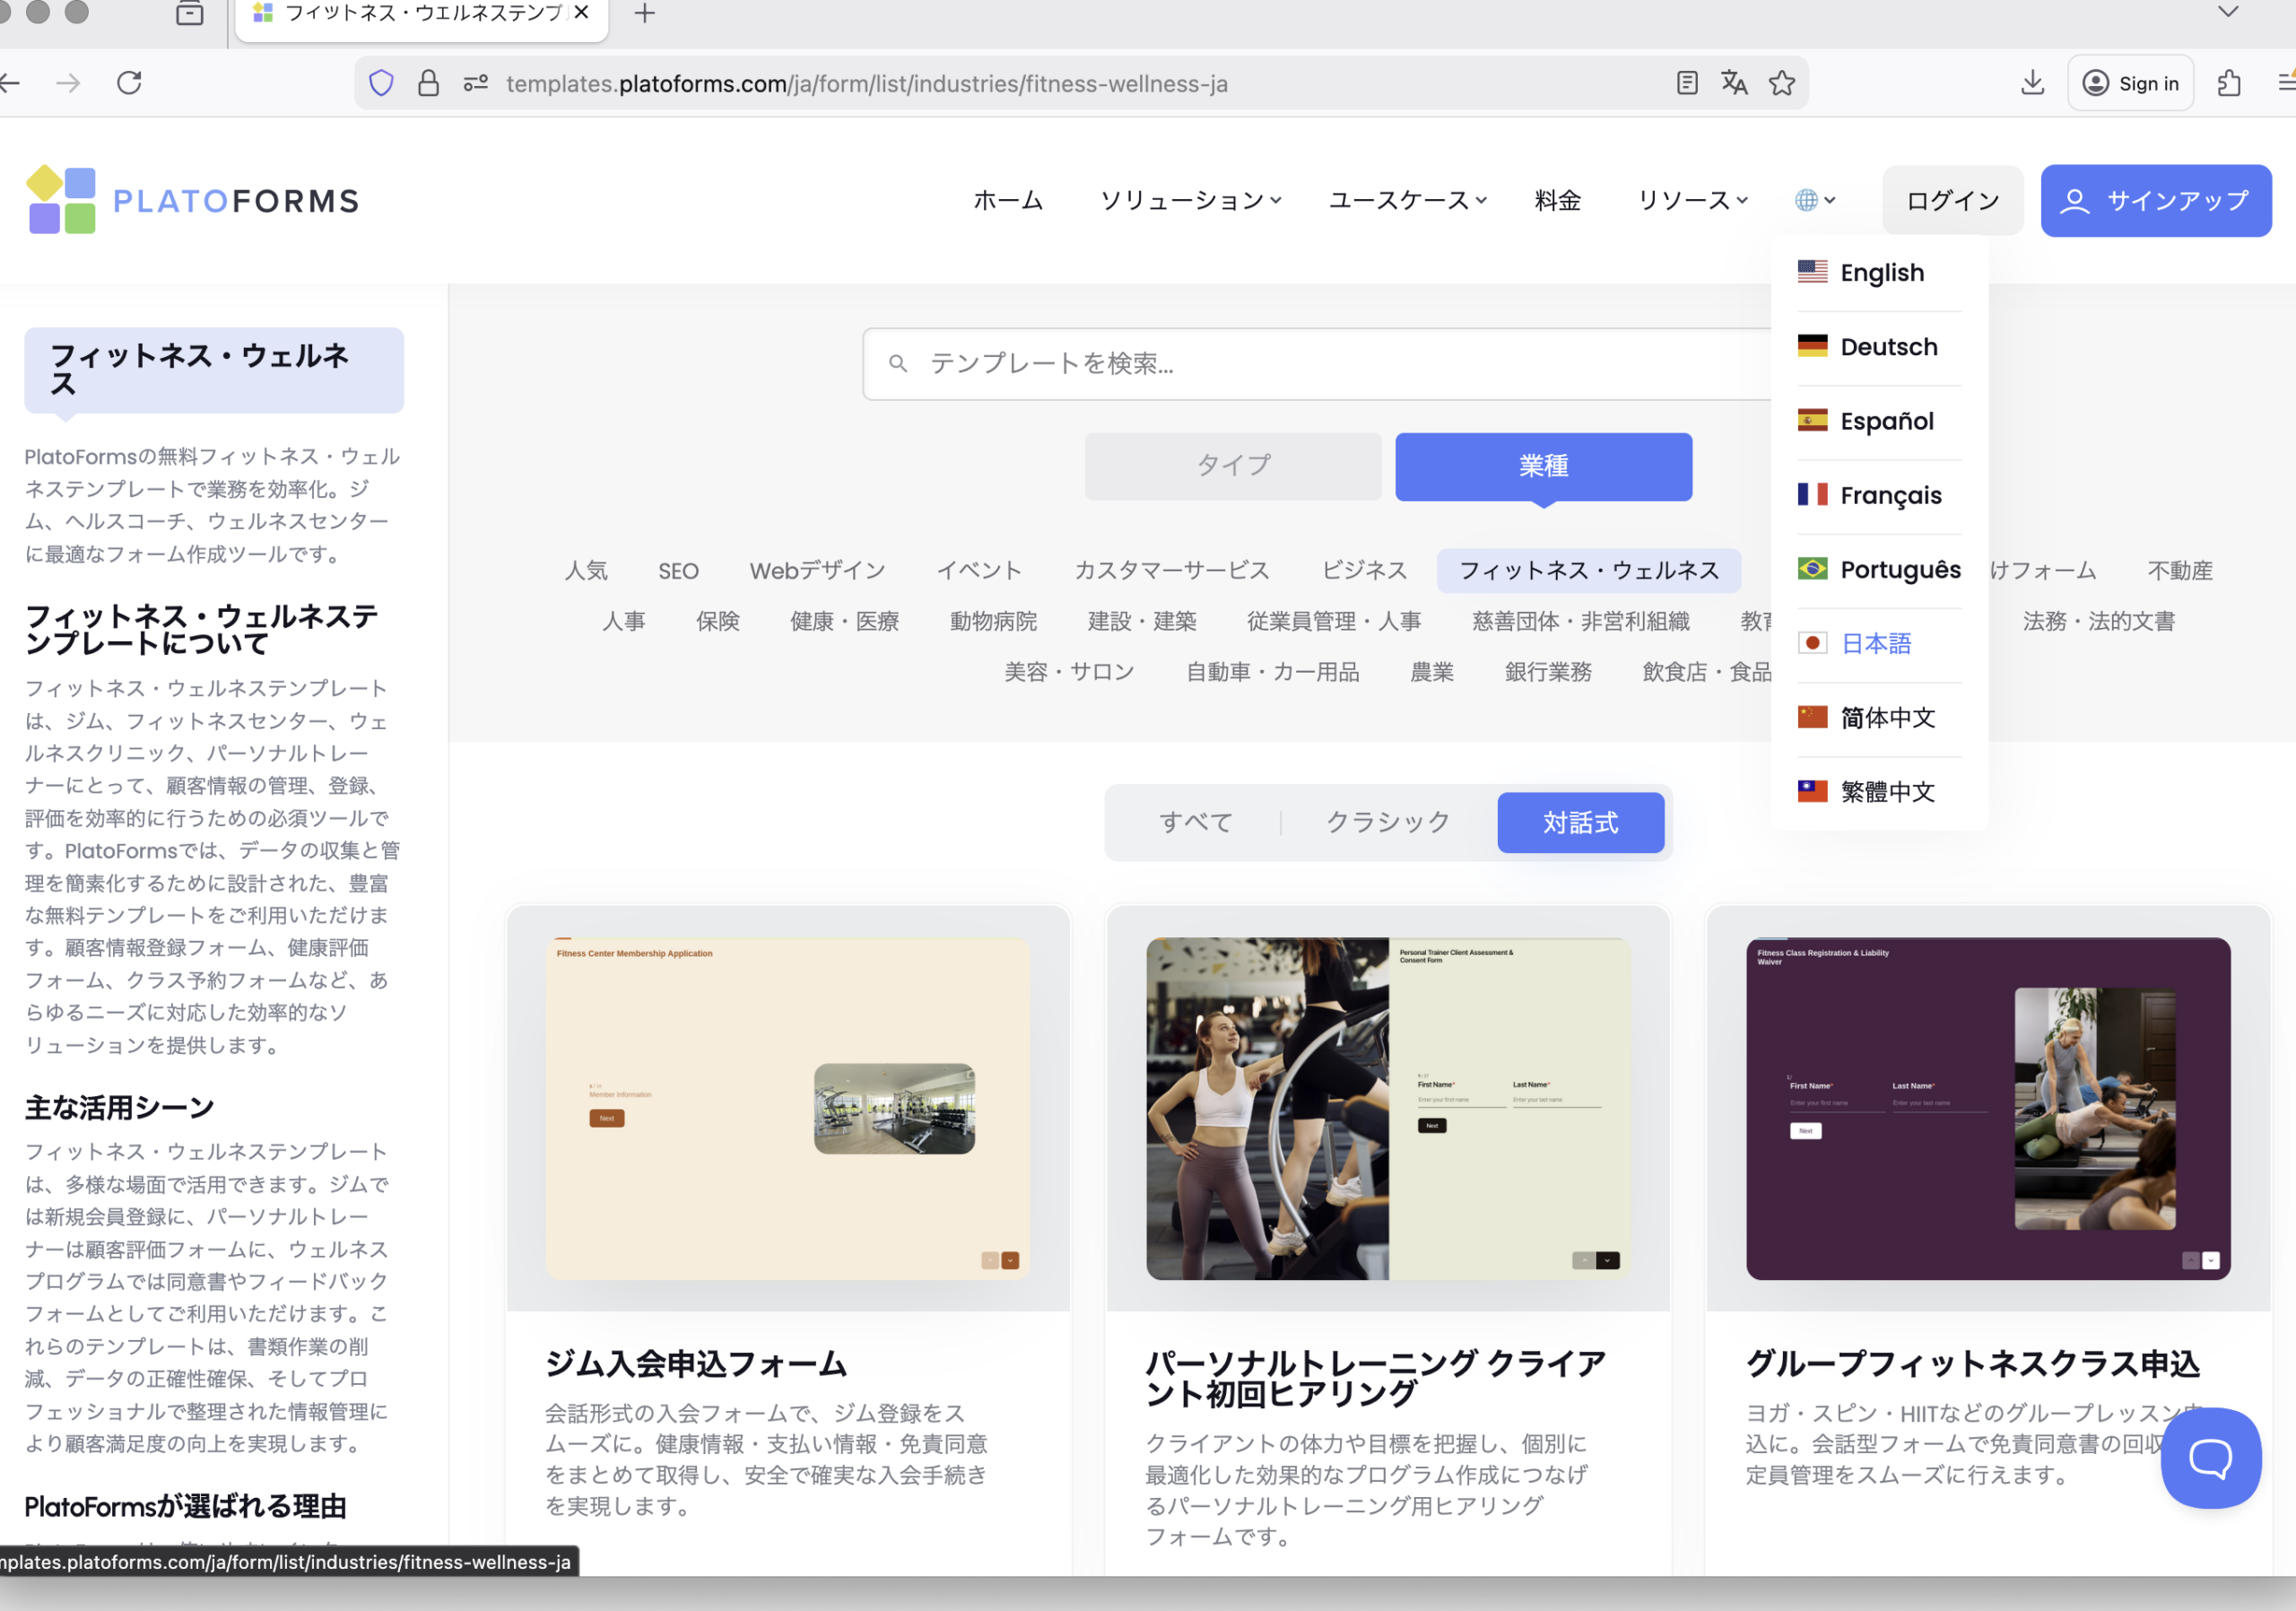2296x1611 pixels.
Task: Choose Deutsch from the language menu
Action: tap(1888, 347)
